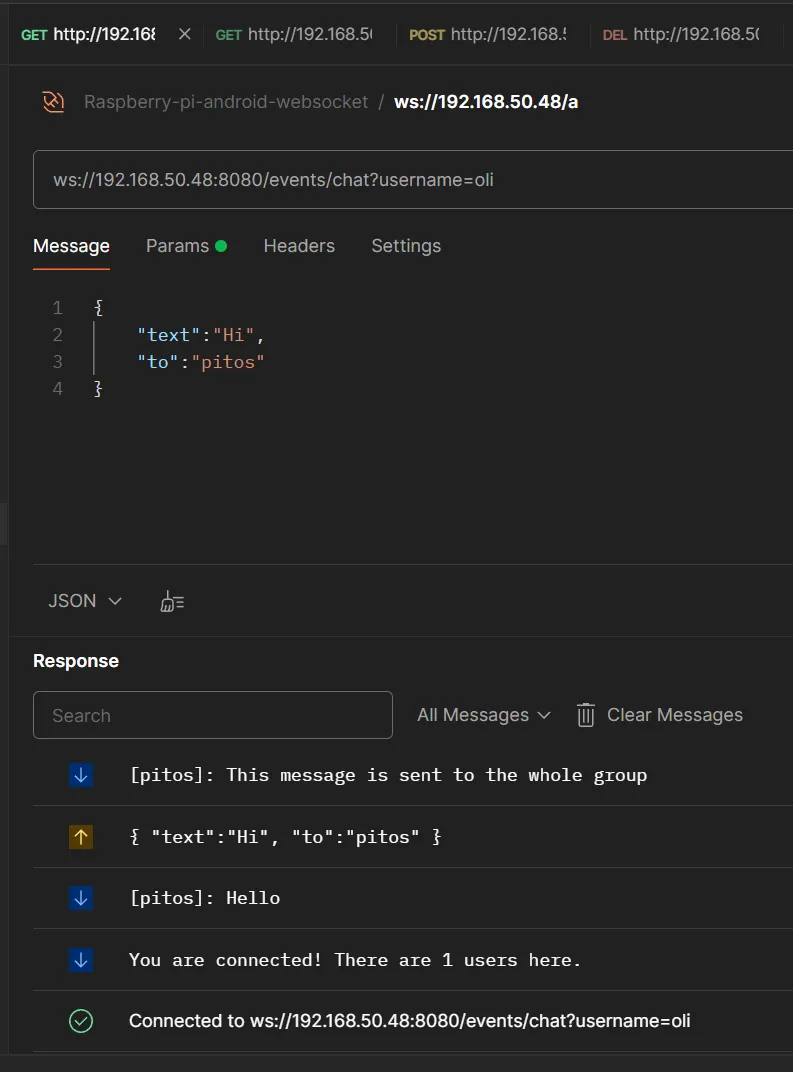The width and height of the screenshot is (793, 1072).
Task: Open the Headers tab
Action: pos(299,246)
